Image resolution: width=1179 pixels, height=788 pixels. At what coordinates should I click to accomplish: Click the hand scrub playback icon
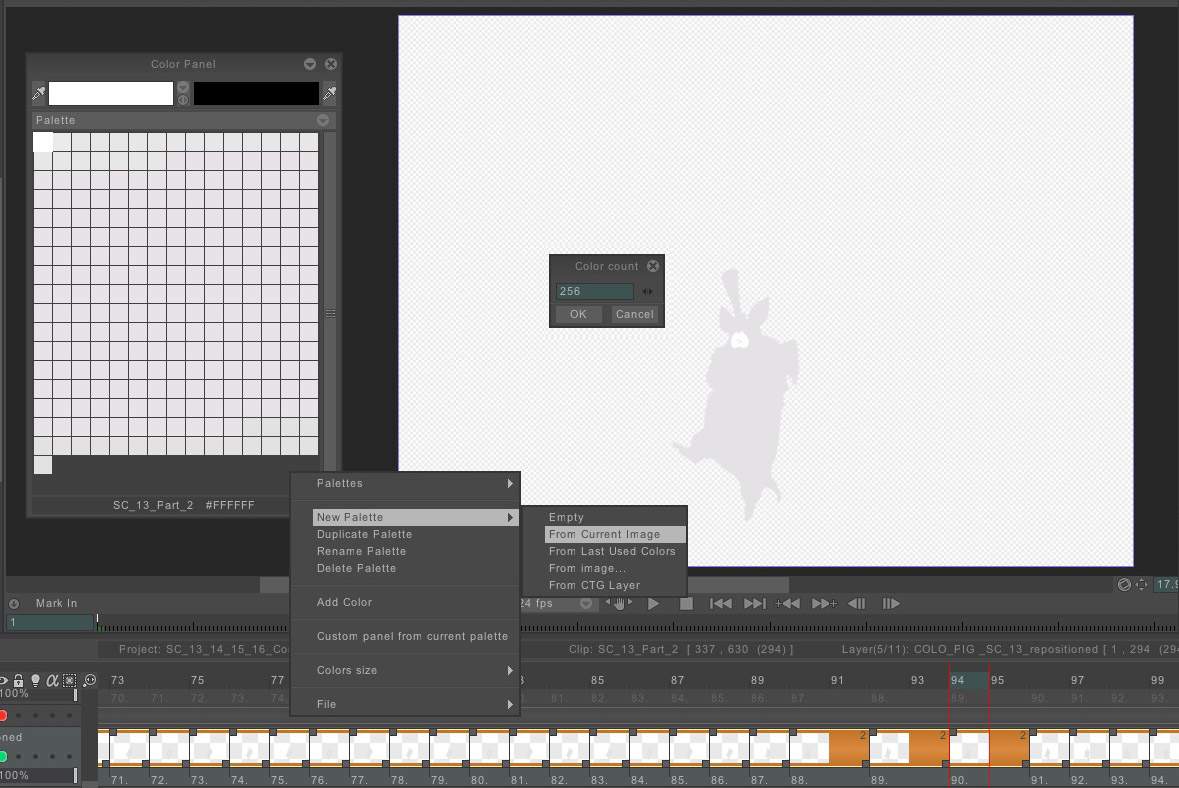619,603
